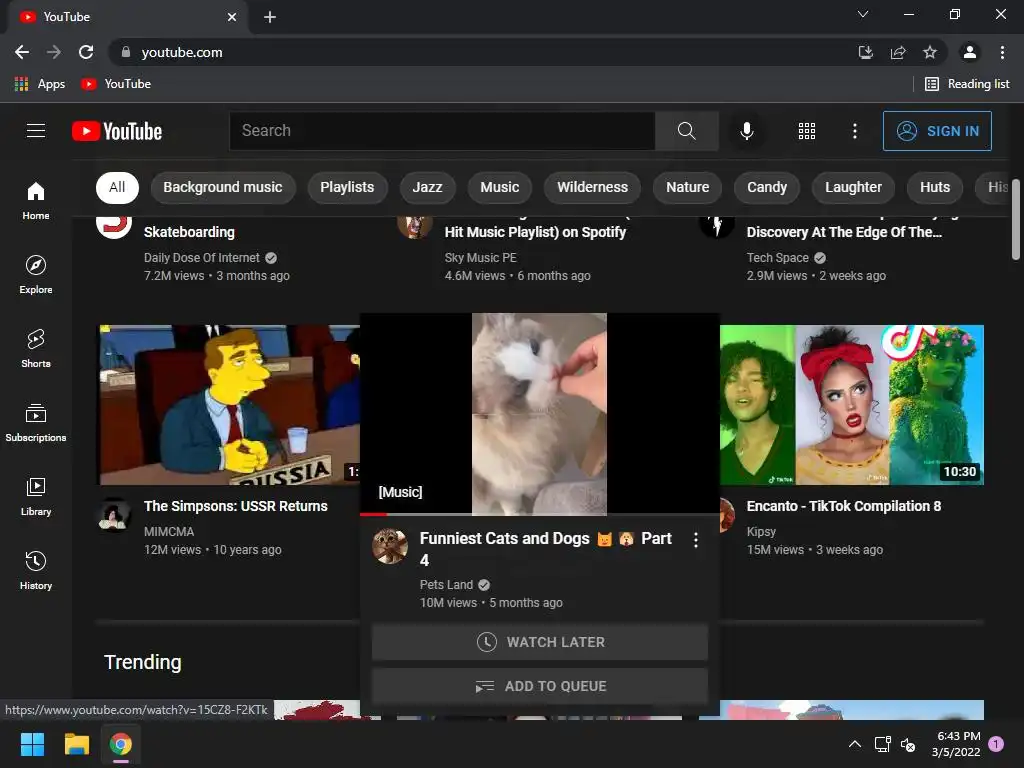Open Chrome's three-dot menu
Image resolution: width=1024 pixels, height=768 pixels.
click(1002, 52)
